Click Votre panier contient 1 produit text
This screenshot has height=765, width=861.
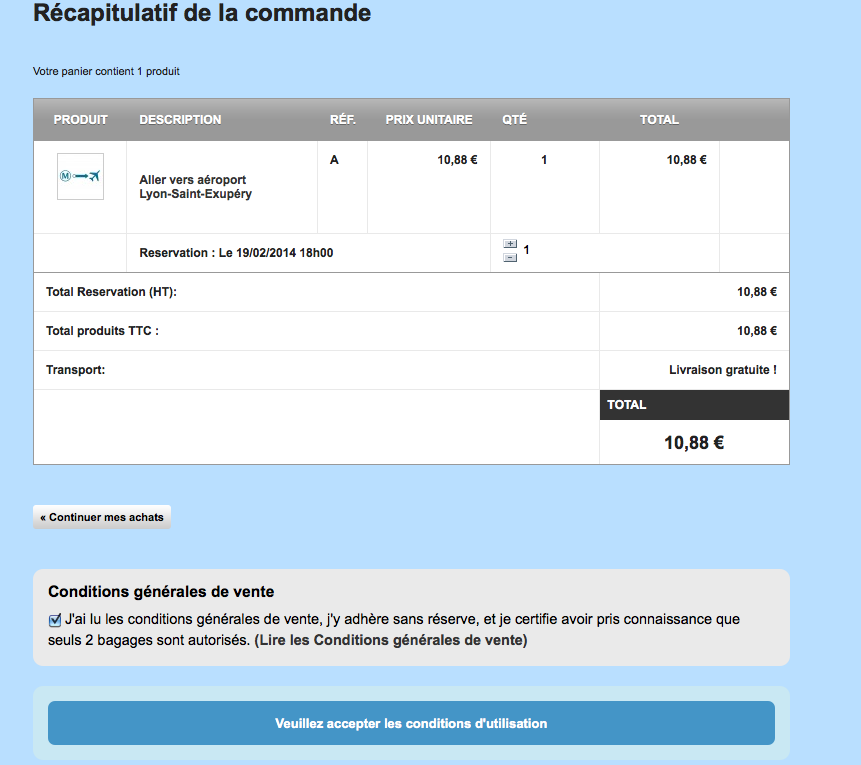point(107,71)
